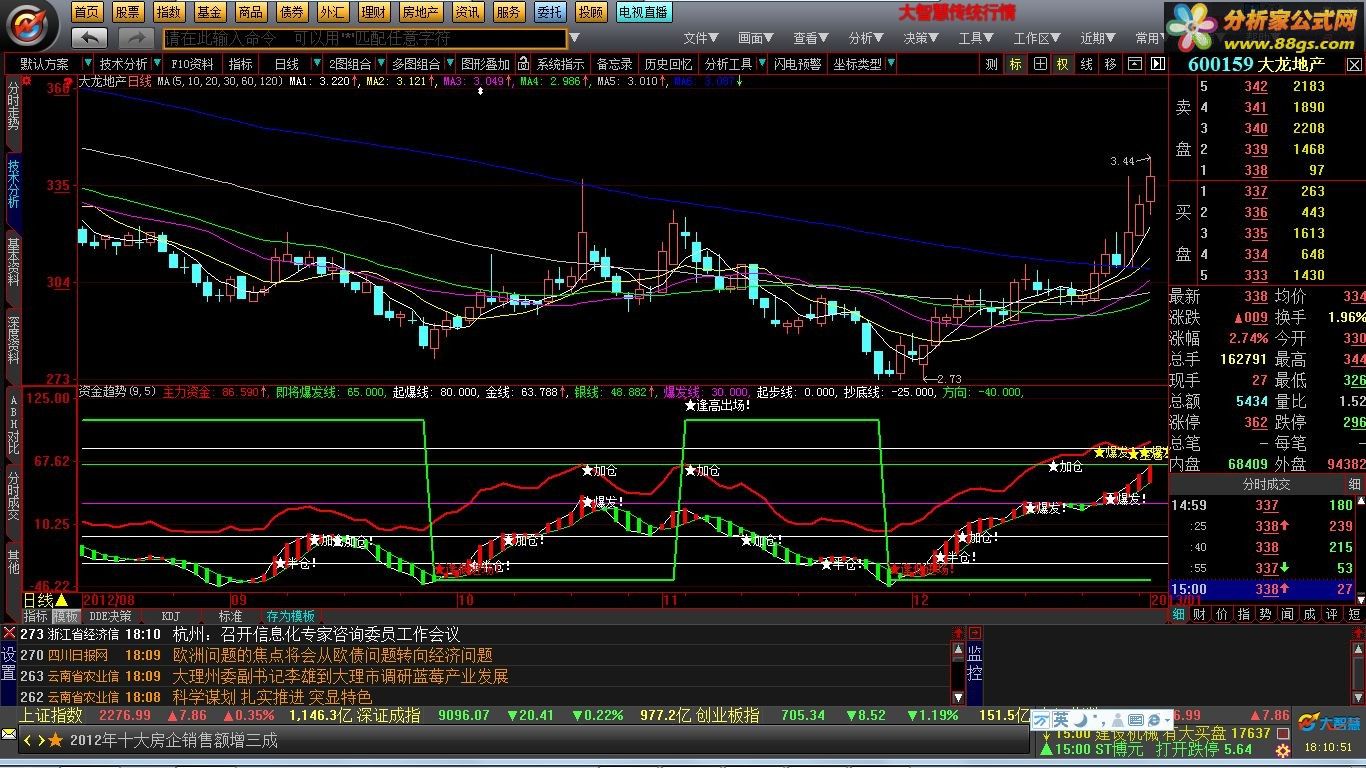Viewport: 1366px width, 768px height.
Task: Select the 基本资料 vertical side tab
Action: coord(13,261)
